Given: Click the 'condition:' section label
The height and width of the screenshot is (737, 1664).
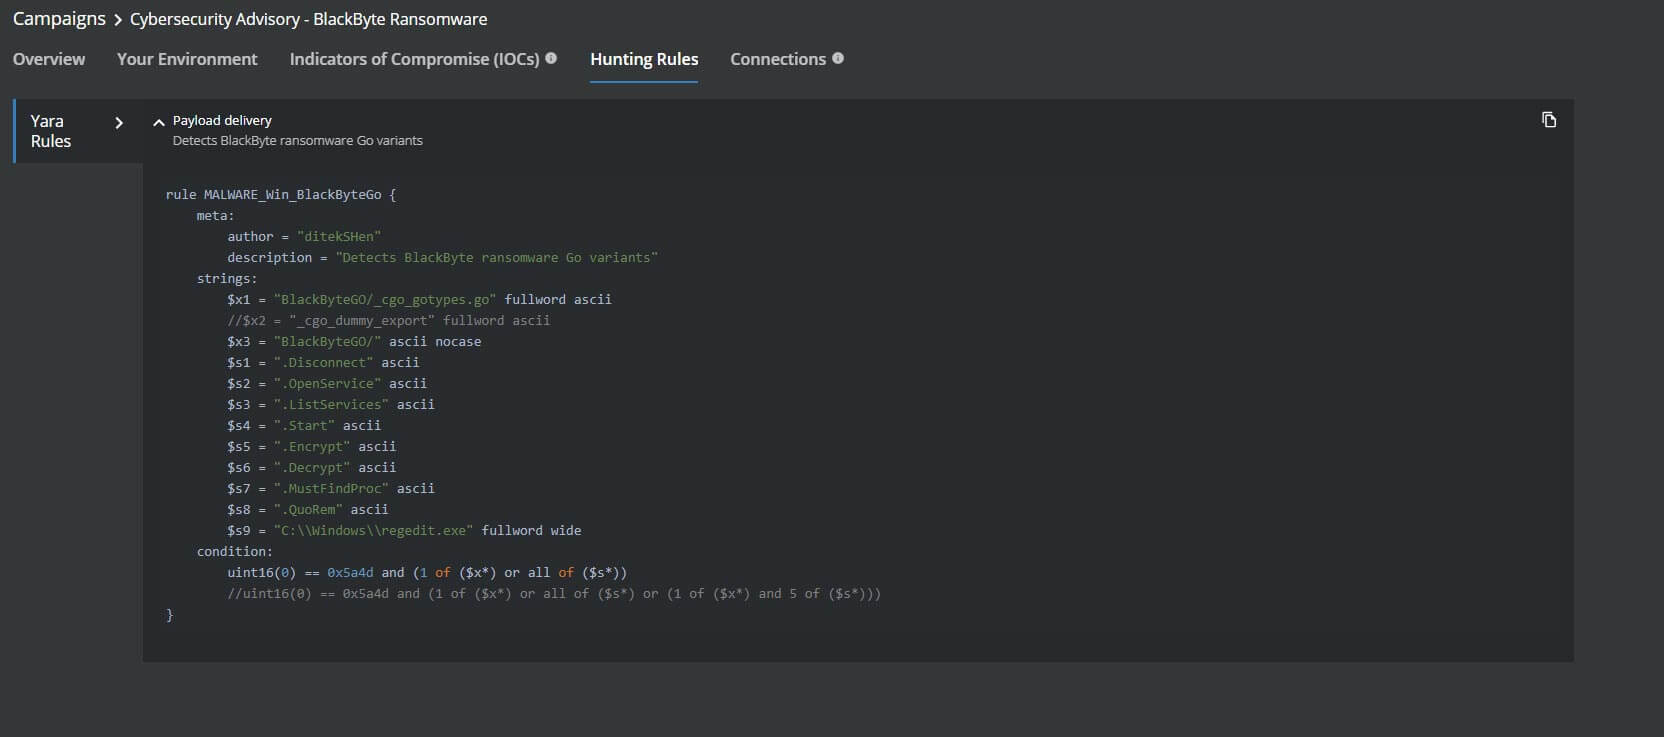Looking at the screenshot, I should pyautogui.click(x=234, y=552).
